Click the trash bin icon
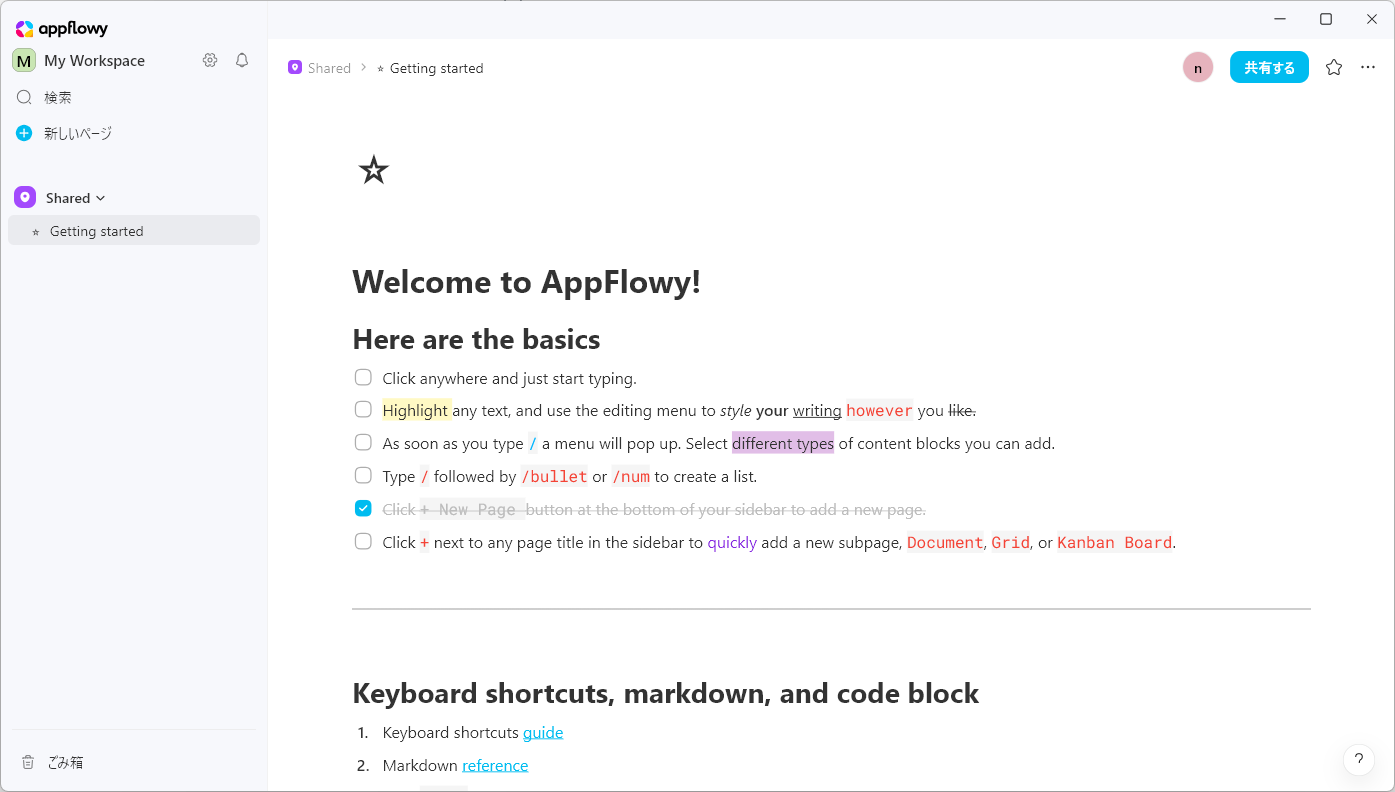This screenshot has width=1395, height=792. (x=28, y=762)
